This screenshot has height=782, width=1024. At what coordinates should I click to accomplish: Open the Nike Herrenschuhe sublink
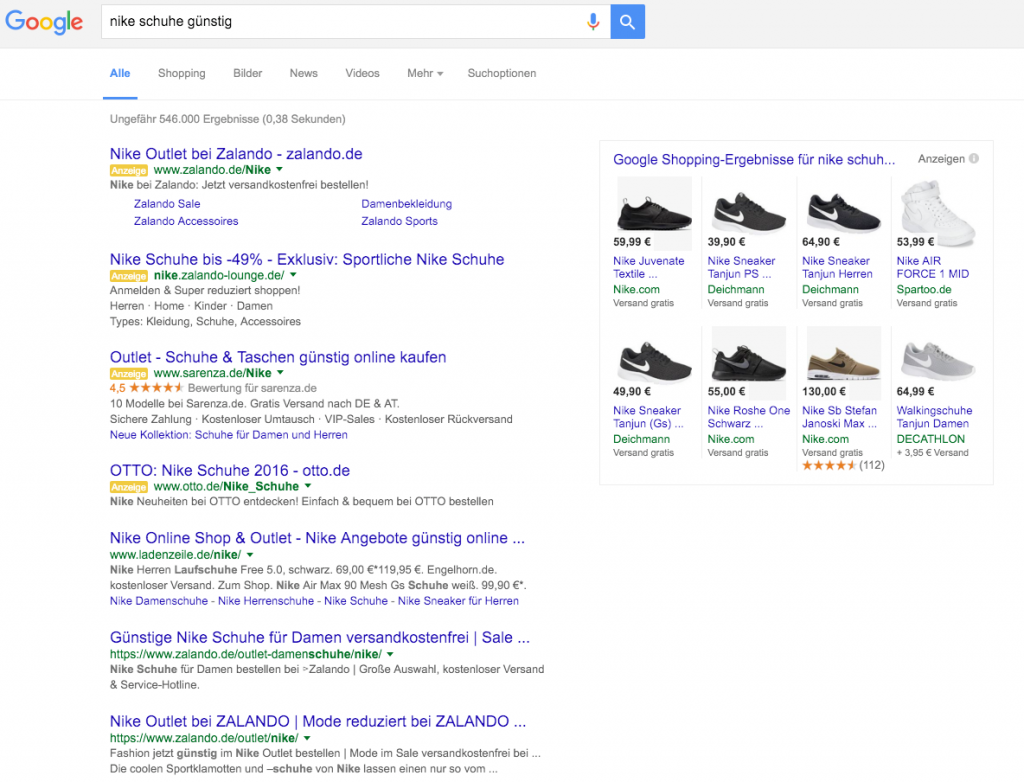point(266,601)
